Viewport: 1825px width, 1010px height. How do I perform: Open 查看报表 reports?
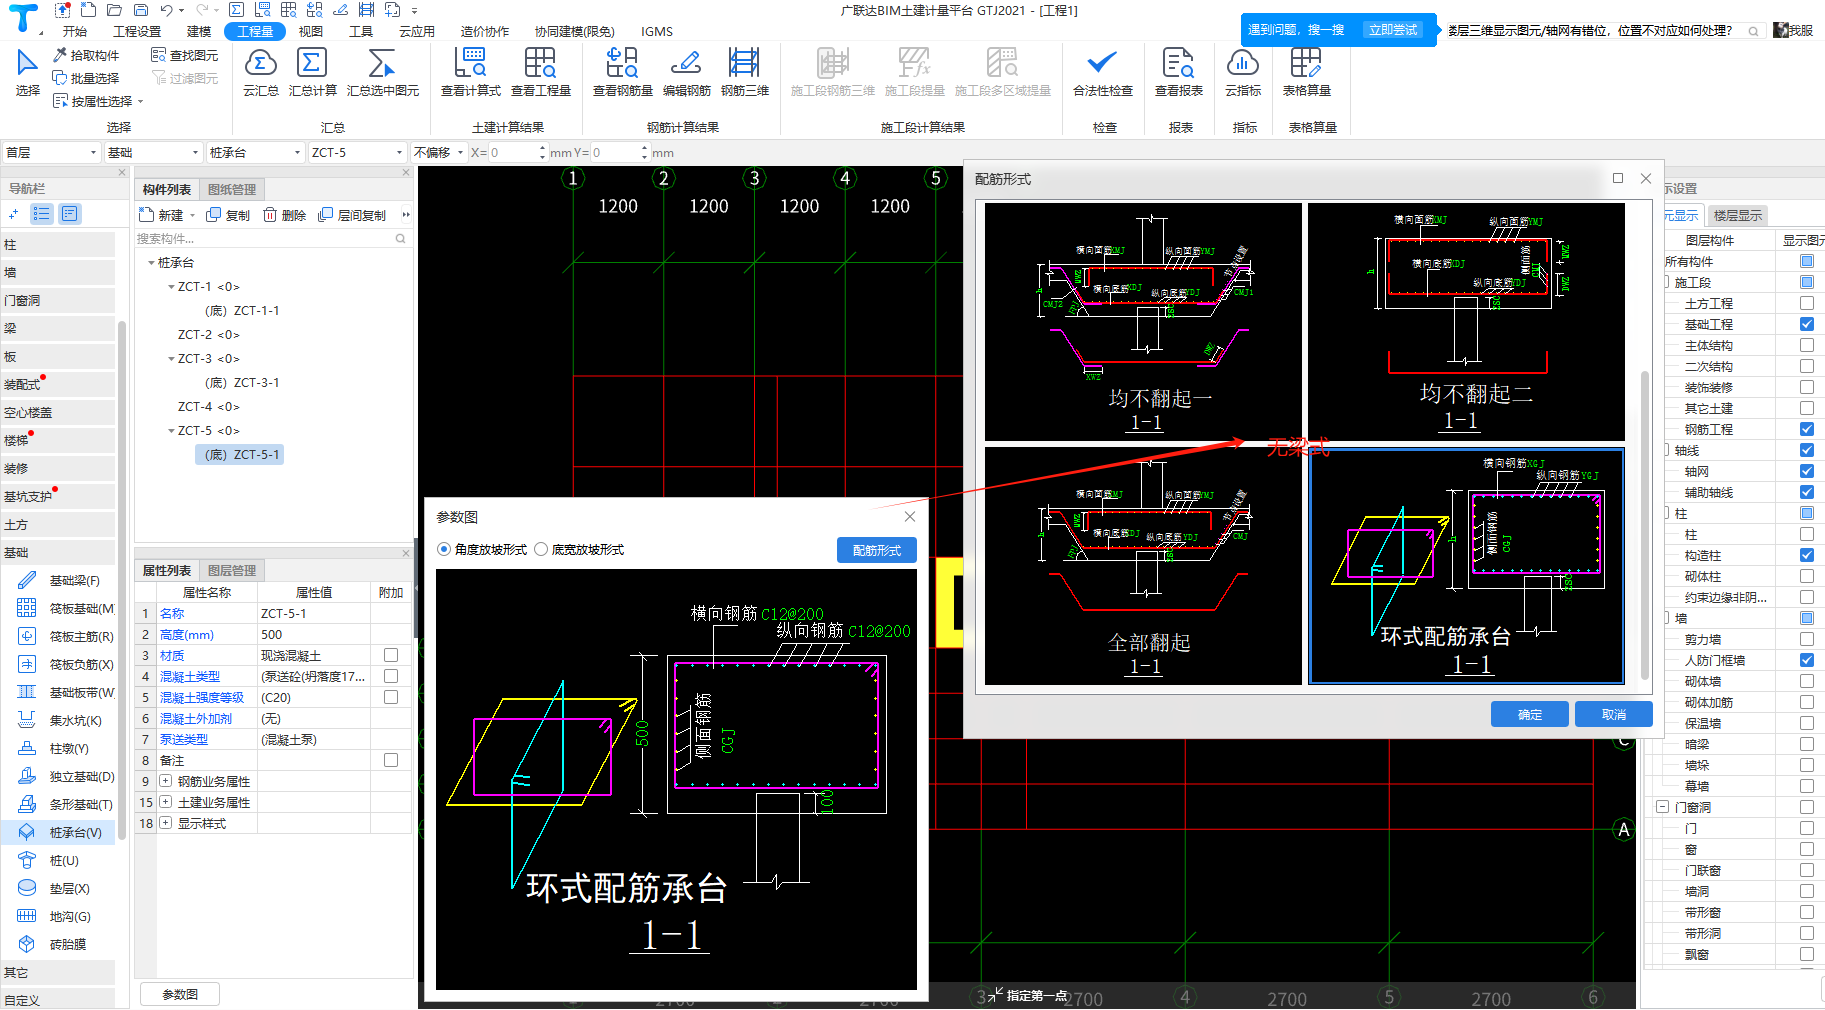(x=1178, y=72)
